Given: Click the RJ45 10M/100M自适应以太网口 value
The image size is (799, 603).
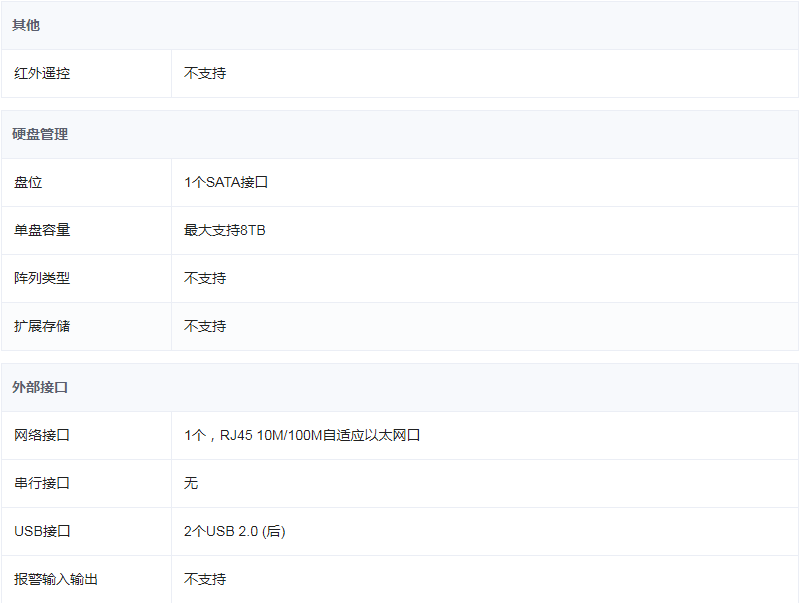Looking at the screenshot, I should click(302, 435).
